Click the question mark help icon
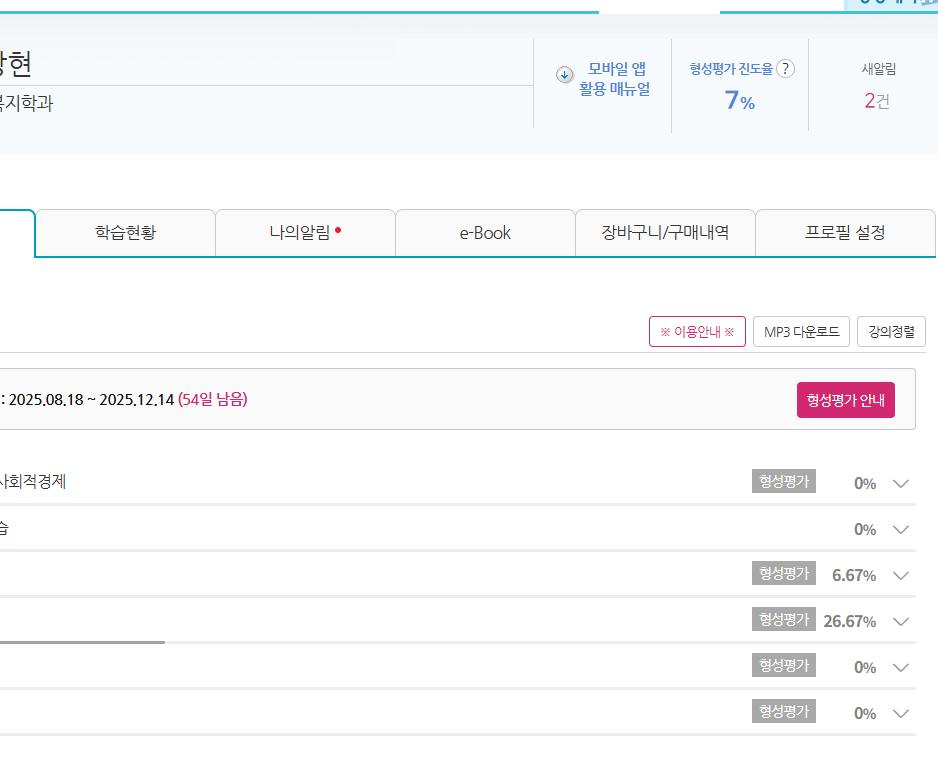 (786, 69)
